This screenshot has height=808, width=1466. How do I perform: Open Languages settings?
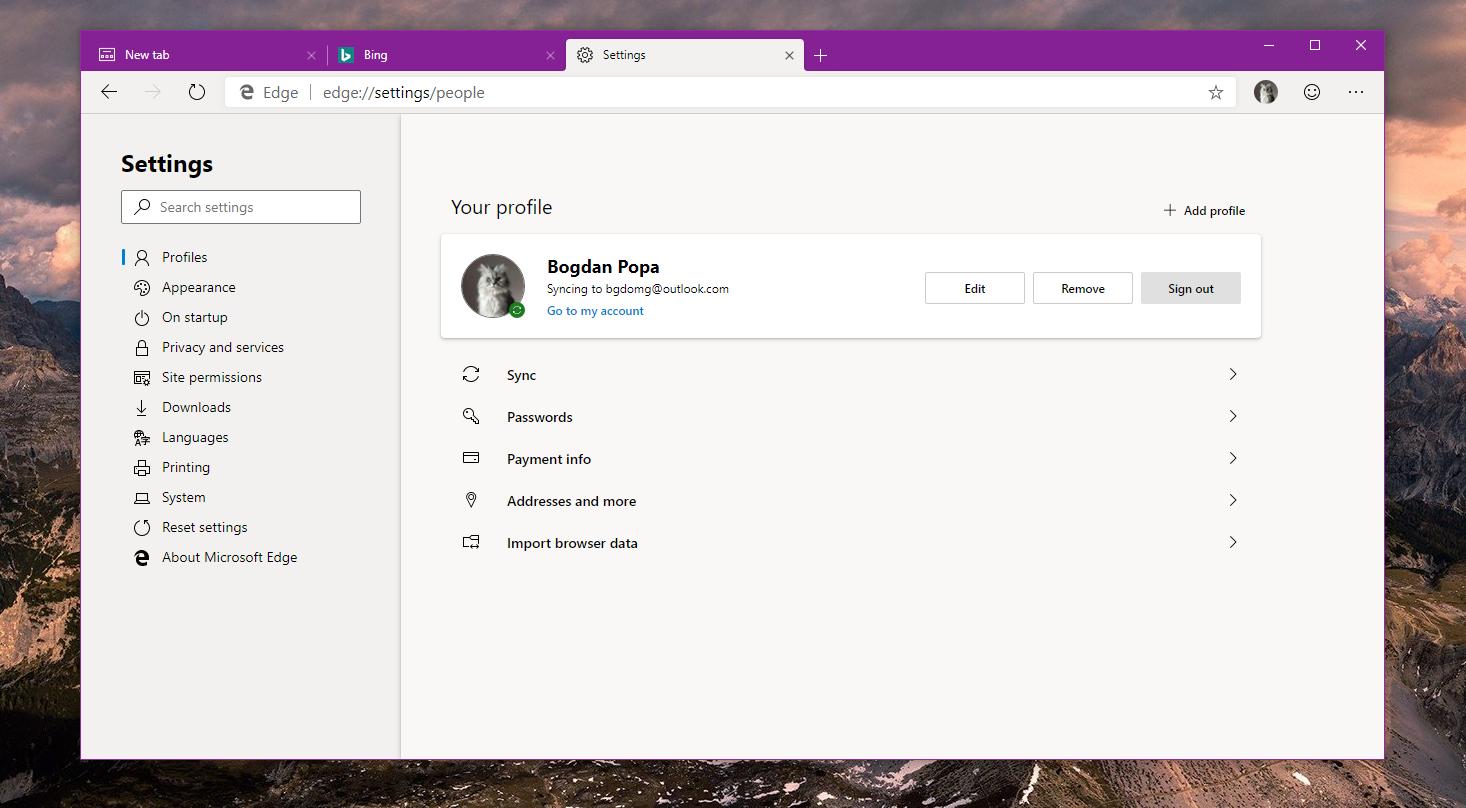tap(195, 437)
